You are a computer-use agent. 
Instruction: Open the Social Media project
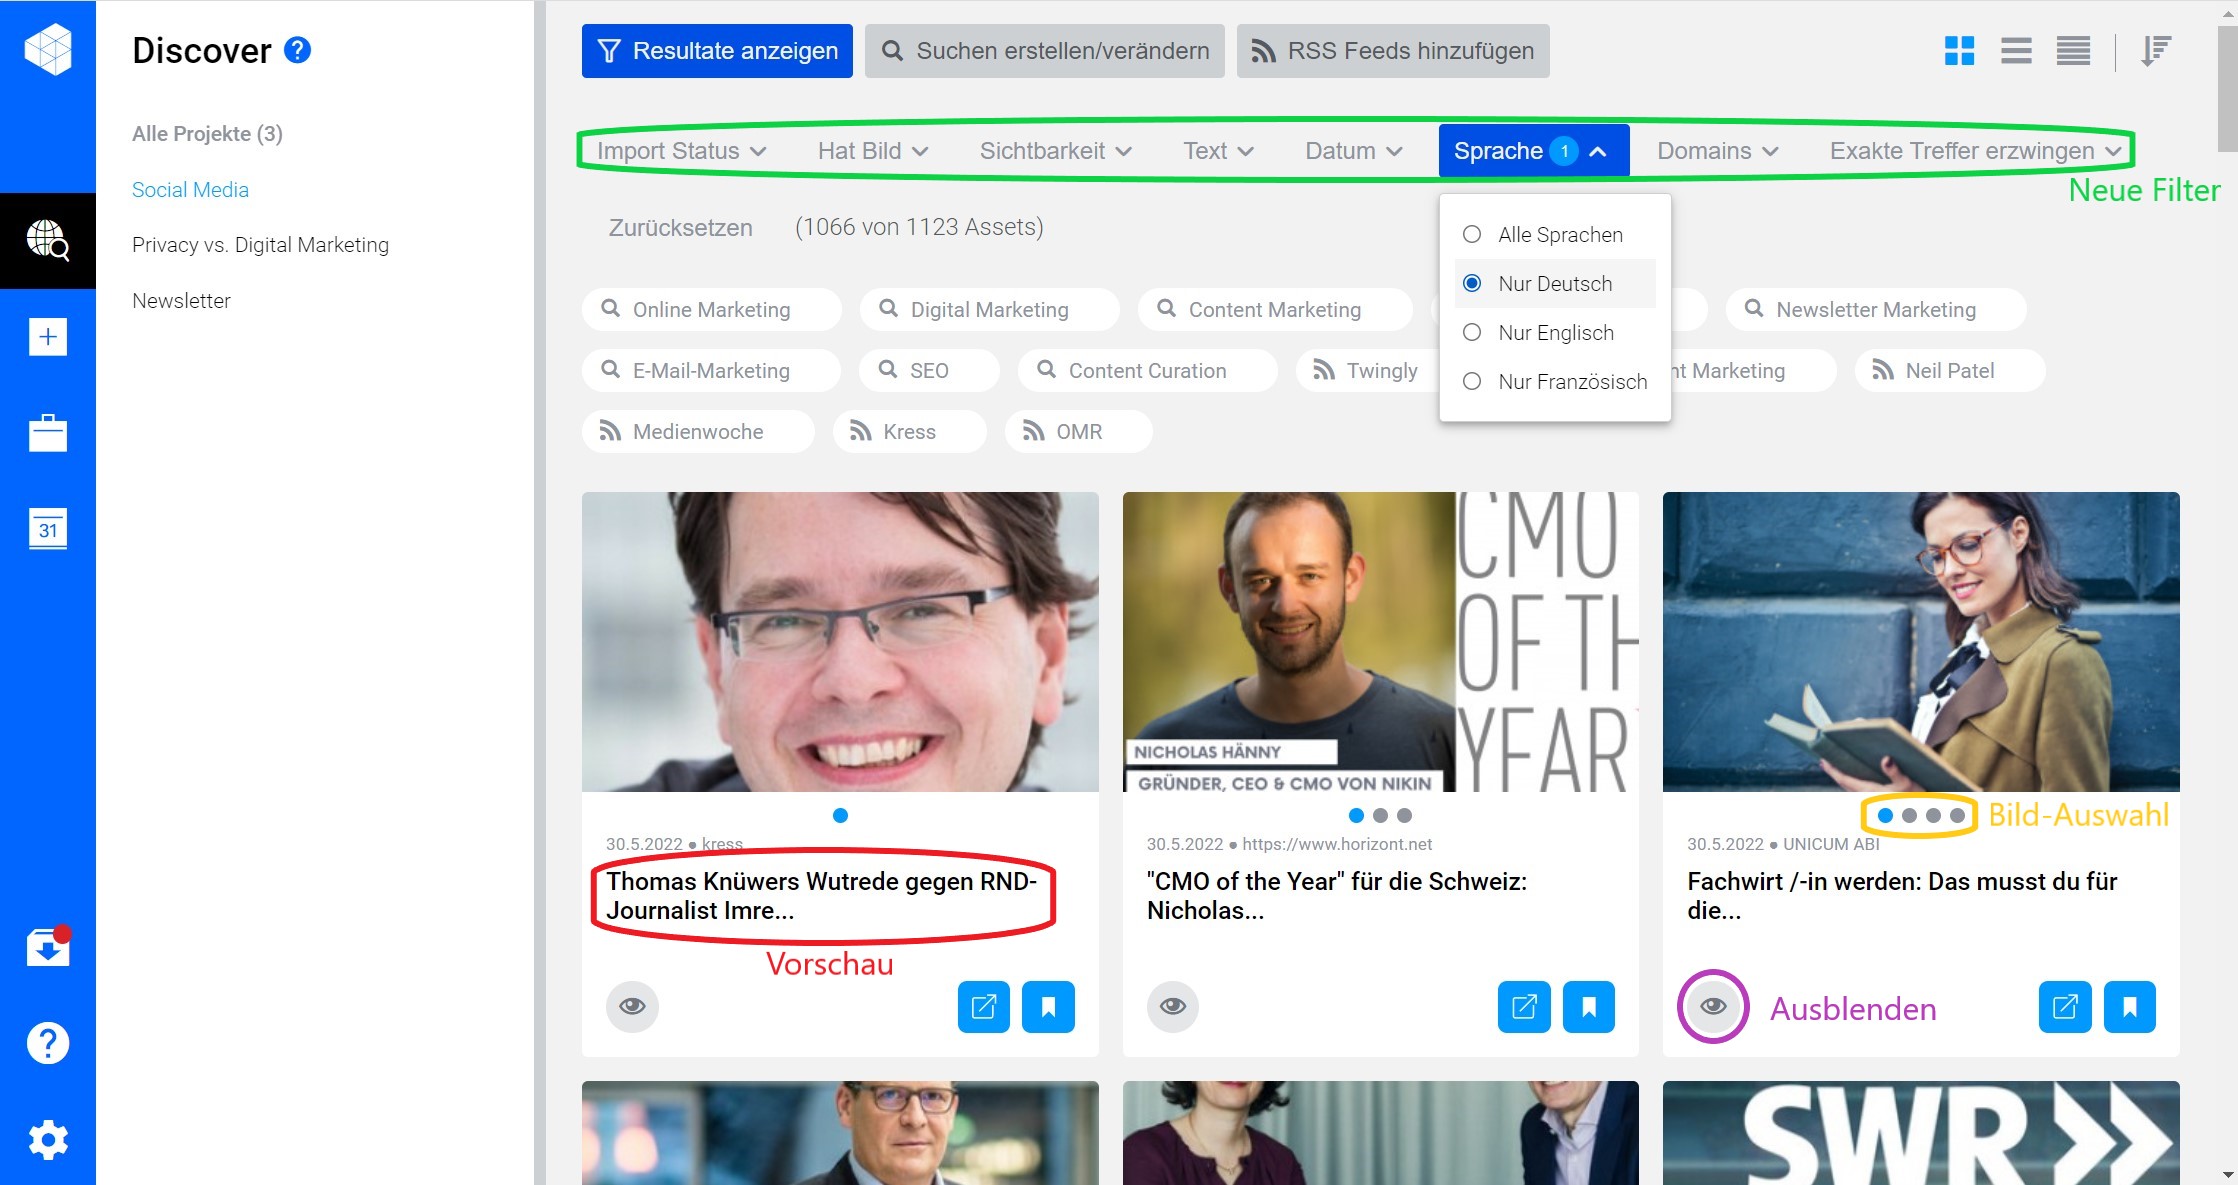coord(189,188)
